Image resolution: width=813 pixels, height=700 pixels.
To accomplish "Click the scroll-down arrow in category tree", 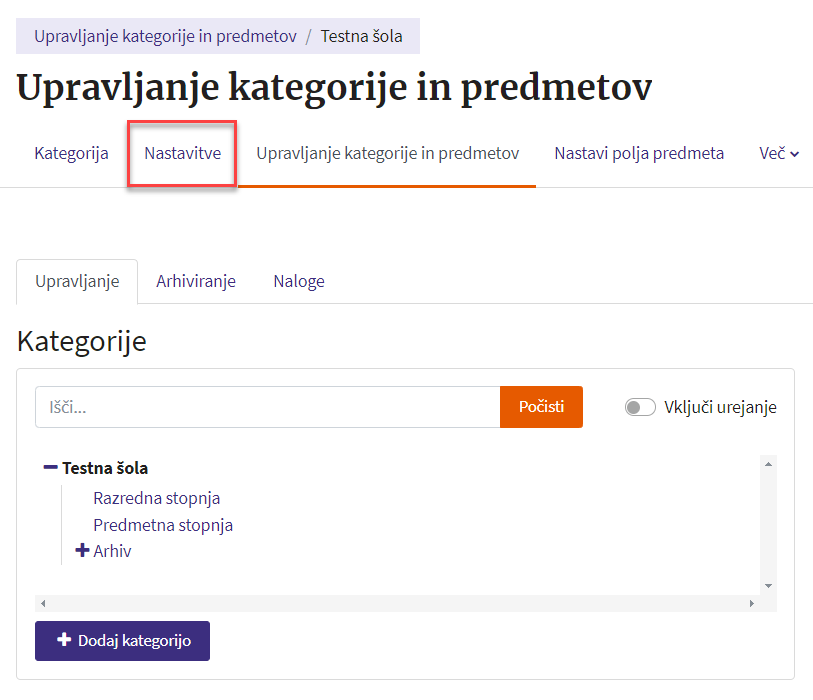I will 768,585.
